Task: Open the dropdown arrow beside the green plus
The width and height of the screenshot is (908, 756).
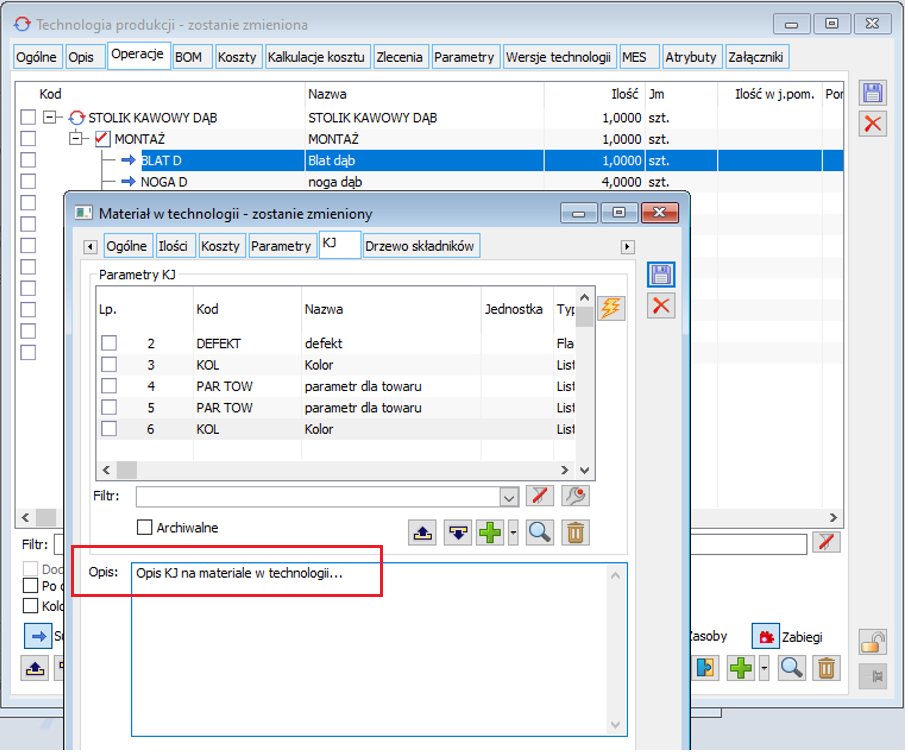Action: tap(513, 533)
